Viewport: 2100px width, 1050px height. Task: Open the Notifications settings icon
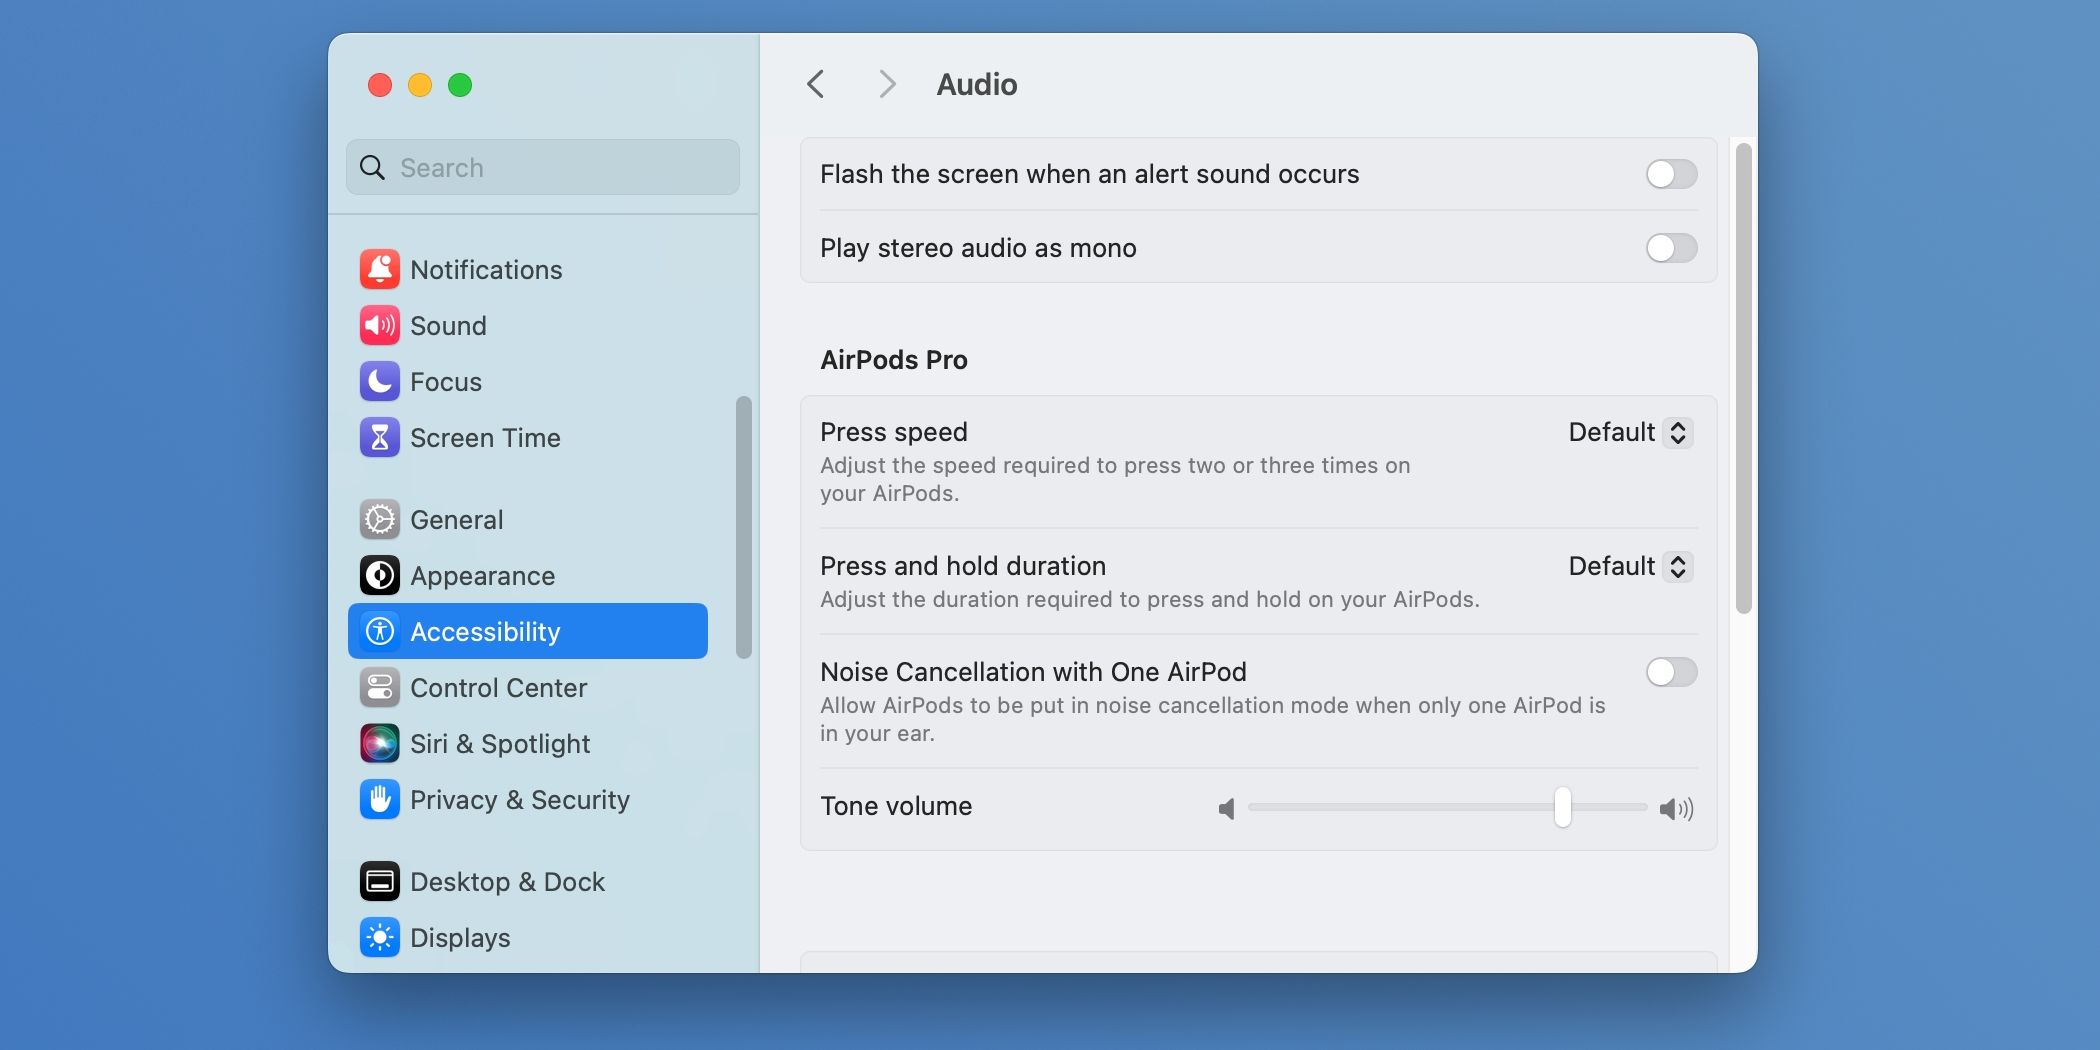pyautogui.click(x=380, y=269)
